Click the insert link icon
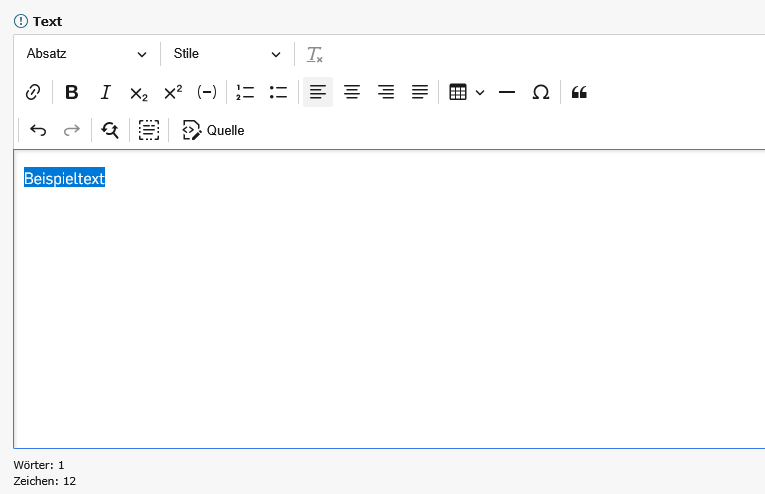This screenshot has height=494, width=765. (33, 92)
